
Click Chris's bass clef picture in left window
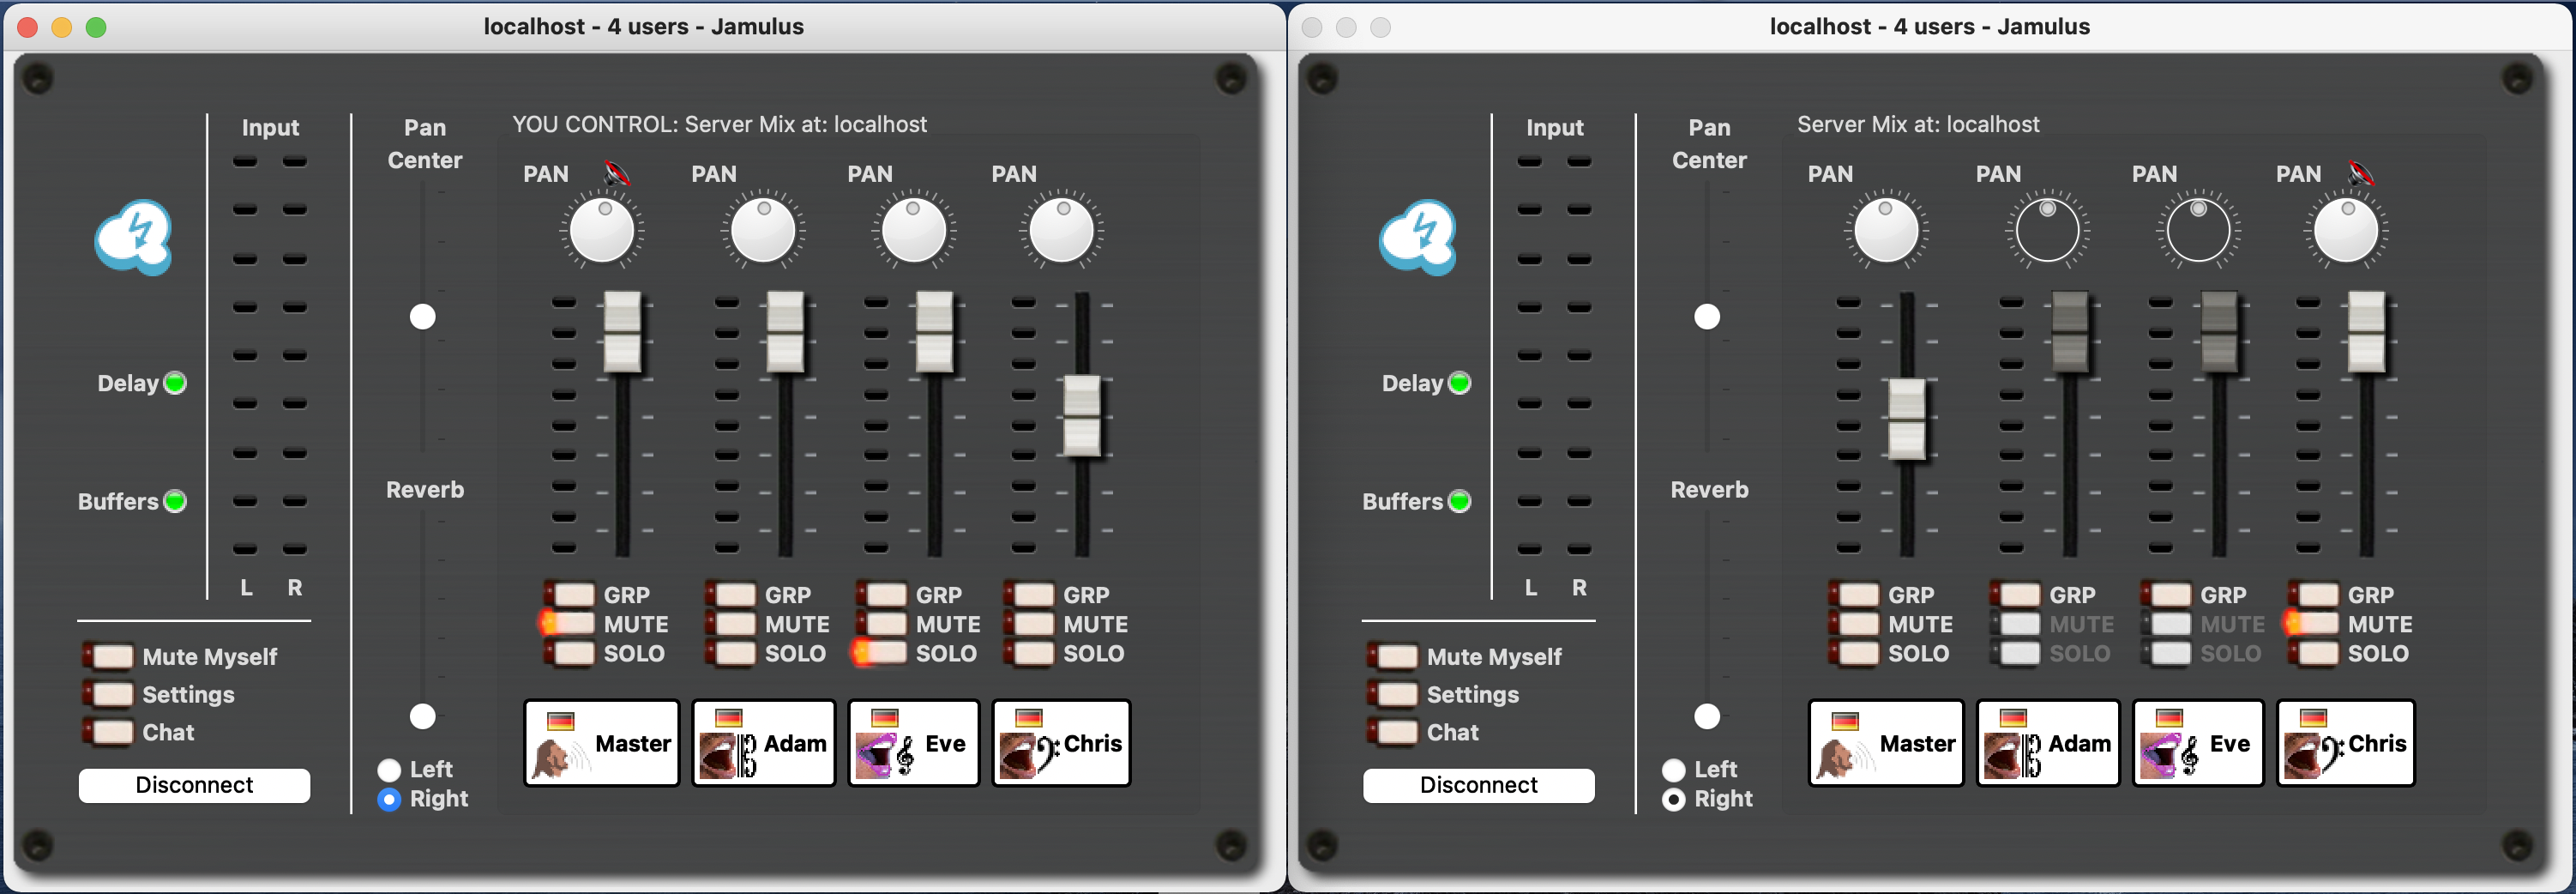[1029, 755]
